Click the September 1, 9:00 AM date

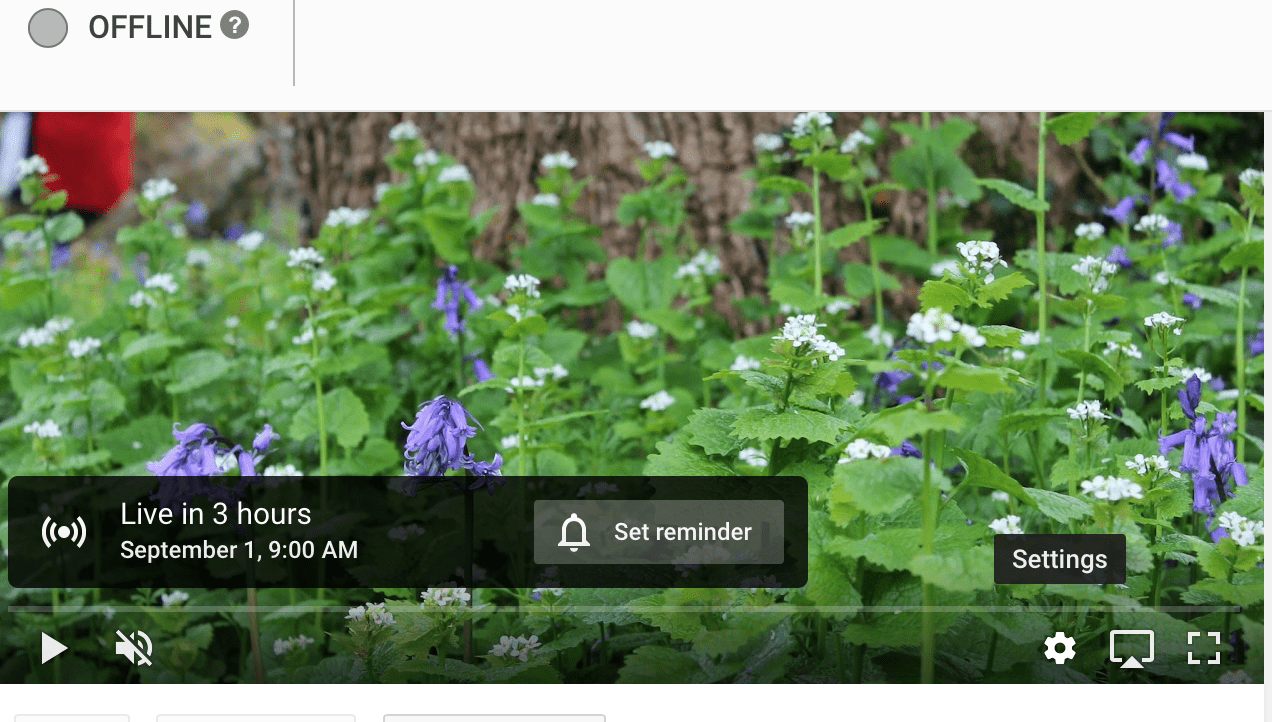pos(239,550)
